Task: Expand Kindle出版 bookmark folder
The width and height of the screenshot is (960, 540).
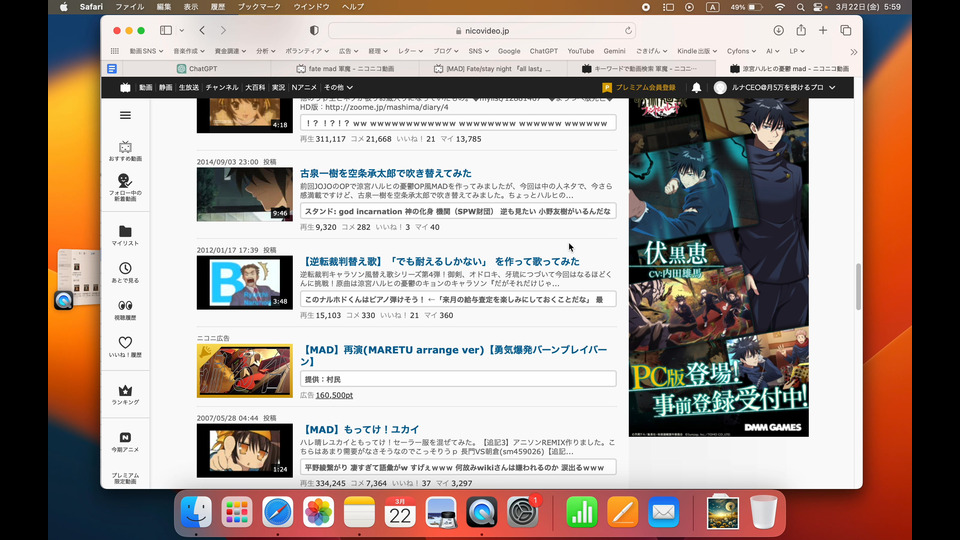Action: click(697, 51)
